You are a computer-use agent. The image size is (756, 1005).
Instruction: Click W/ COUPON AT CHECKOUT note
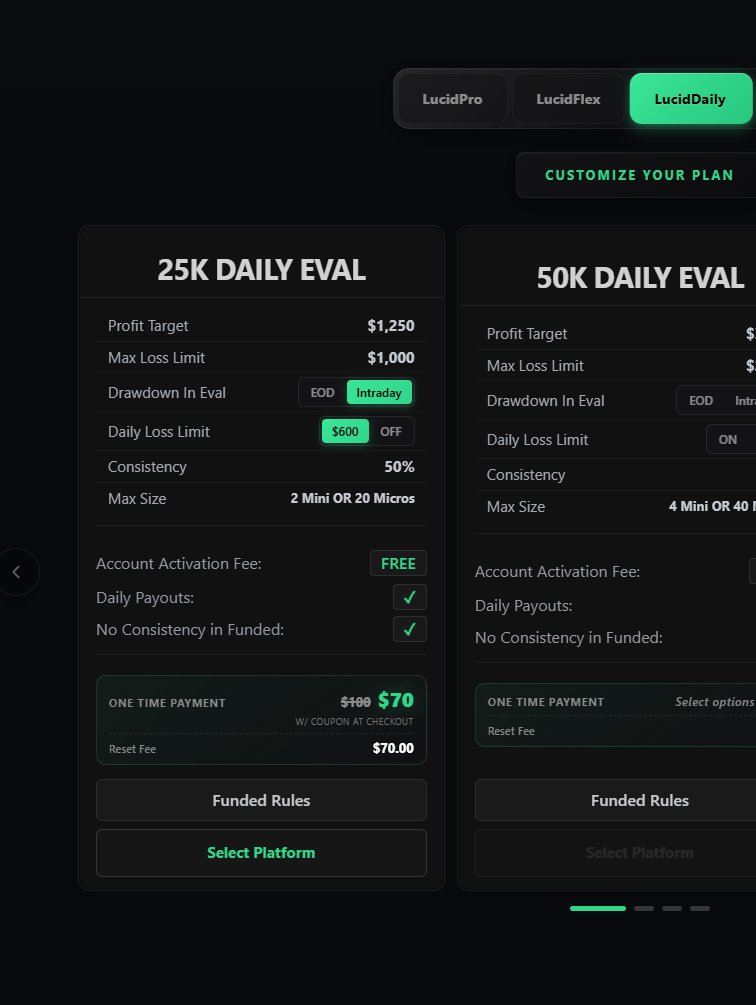tap(354, 722)
